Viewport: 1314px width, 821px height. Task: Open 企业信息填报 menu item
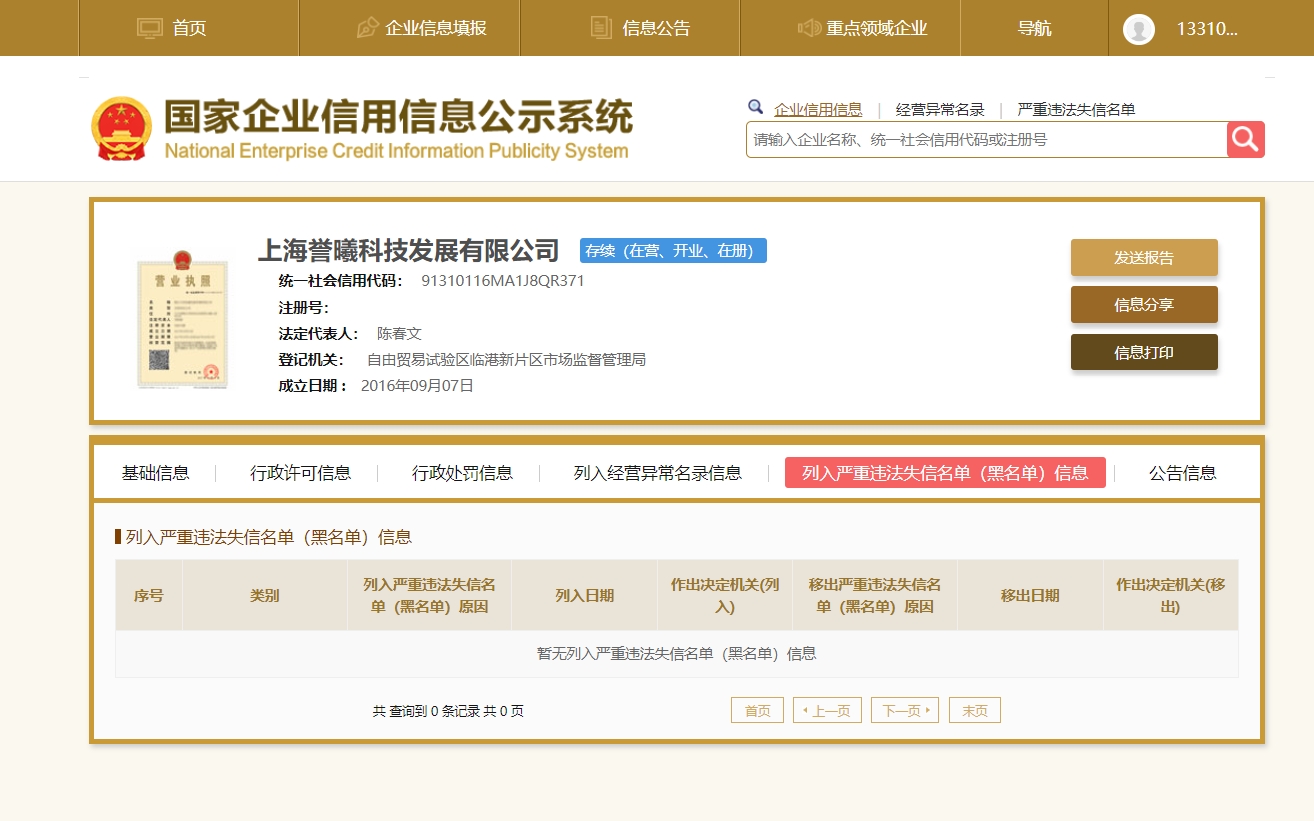[x=436, y=28]
